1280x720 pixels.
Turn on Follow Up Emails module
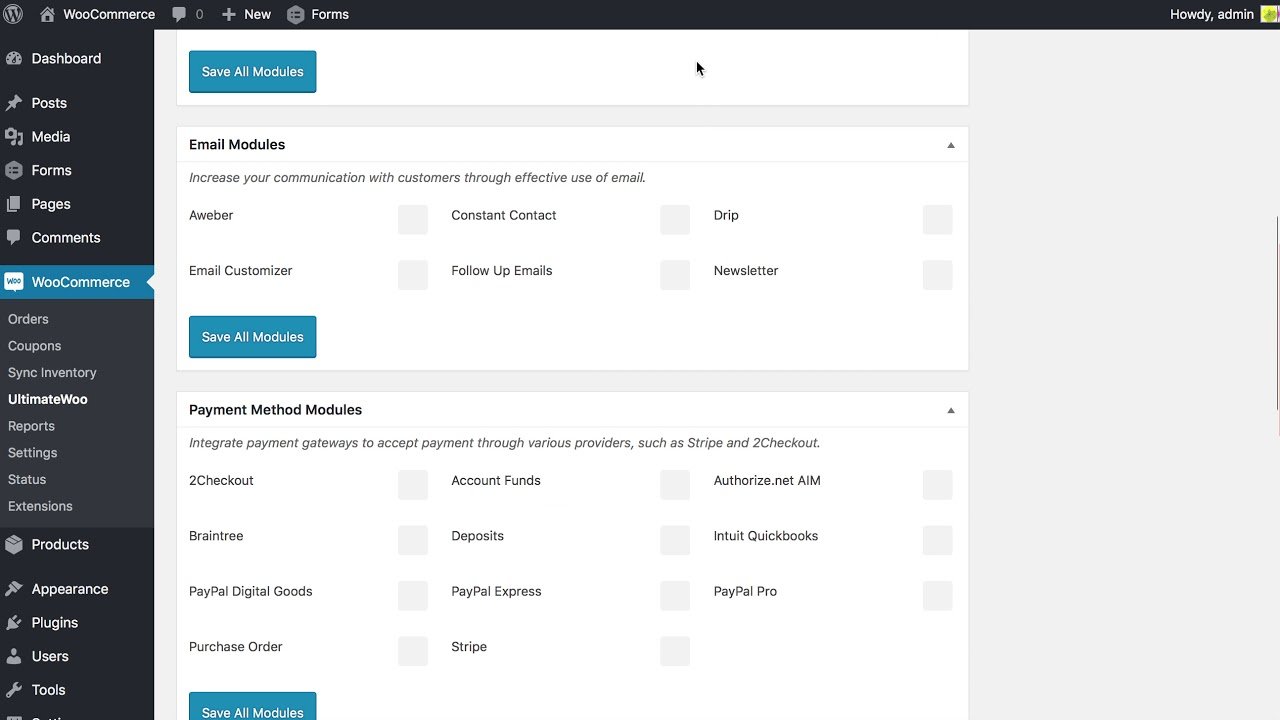[x=675, y=275]
